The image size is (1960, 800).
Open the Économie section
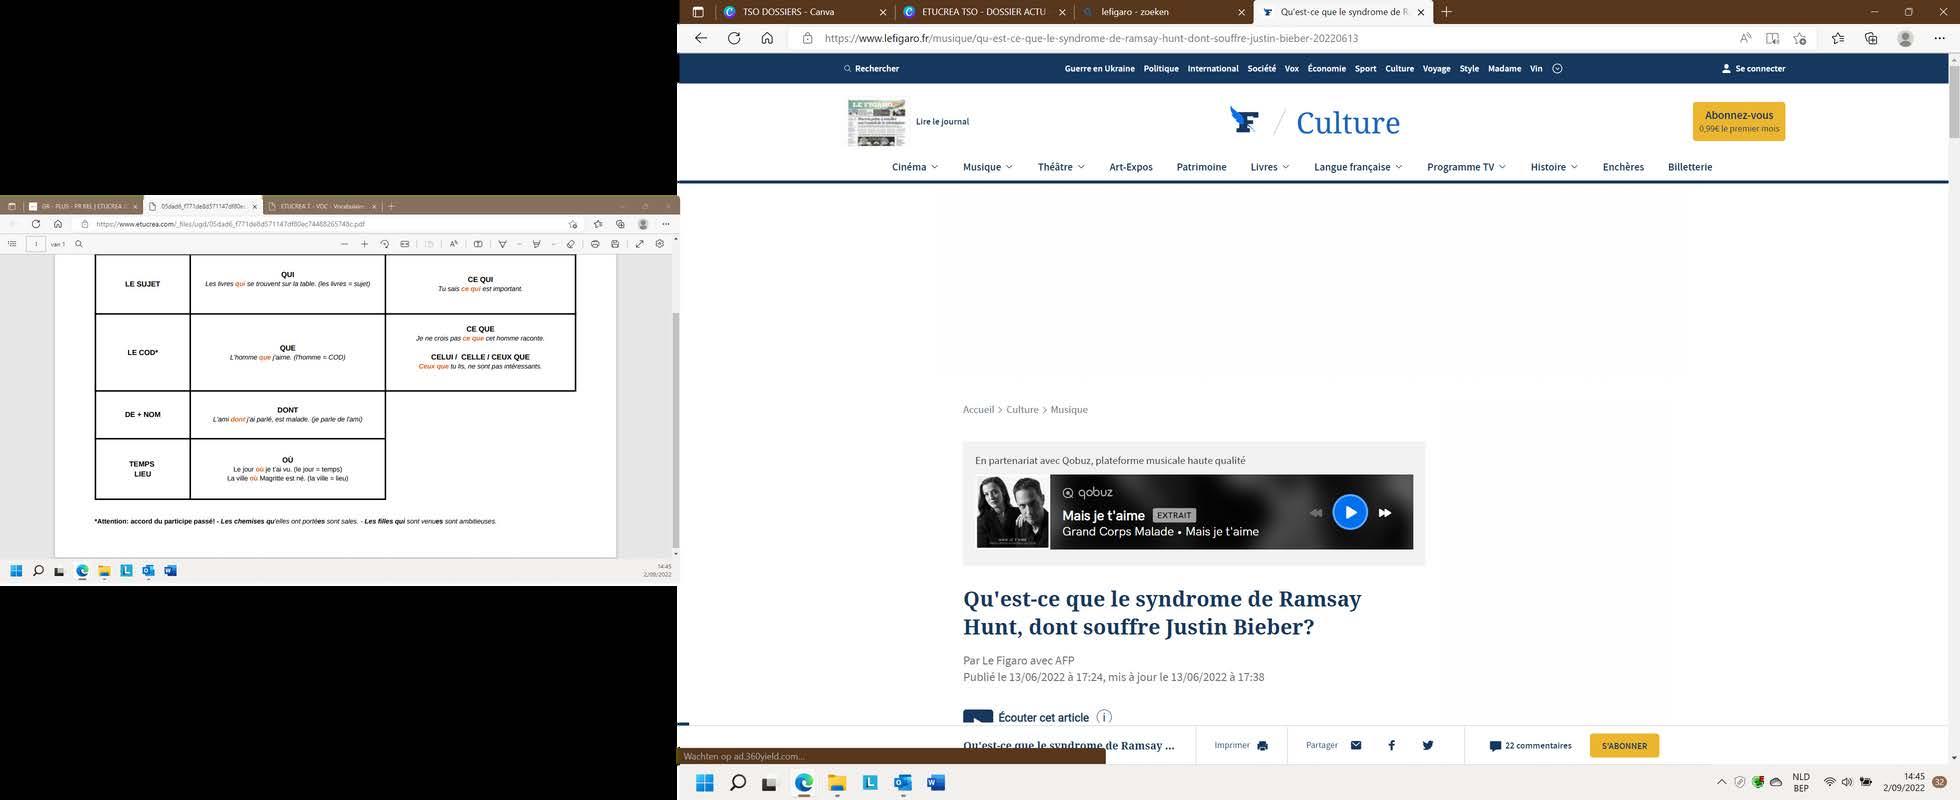1326,68
